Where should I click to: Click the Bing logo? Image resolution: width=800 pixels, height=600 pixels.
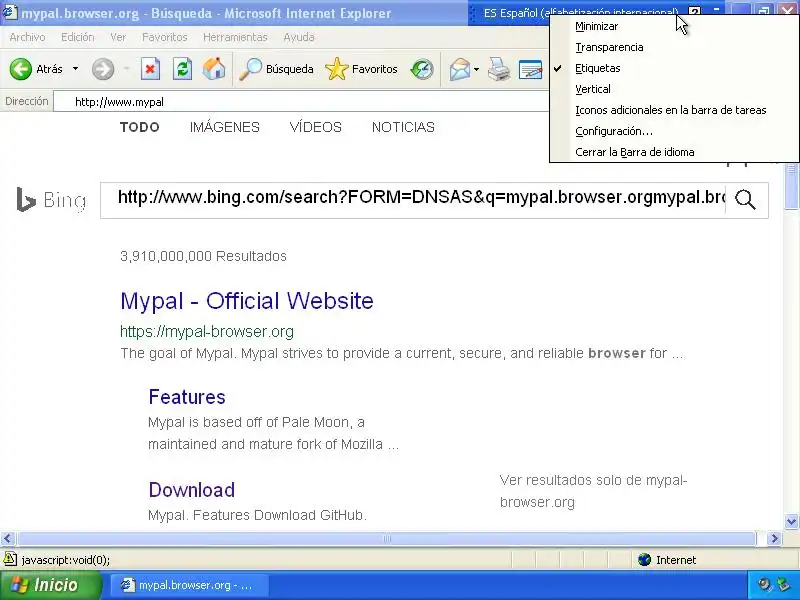point(51,199)
